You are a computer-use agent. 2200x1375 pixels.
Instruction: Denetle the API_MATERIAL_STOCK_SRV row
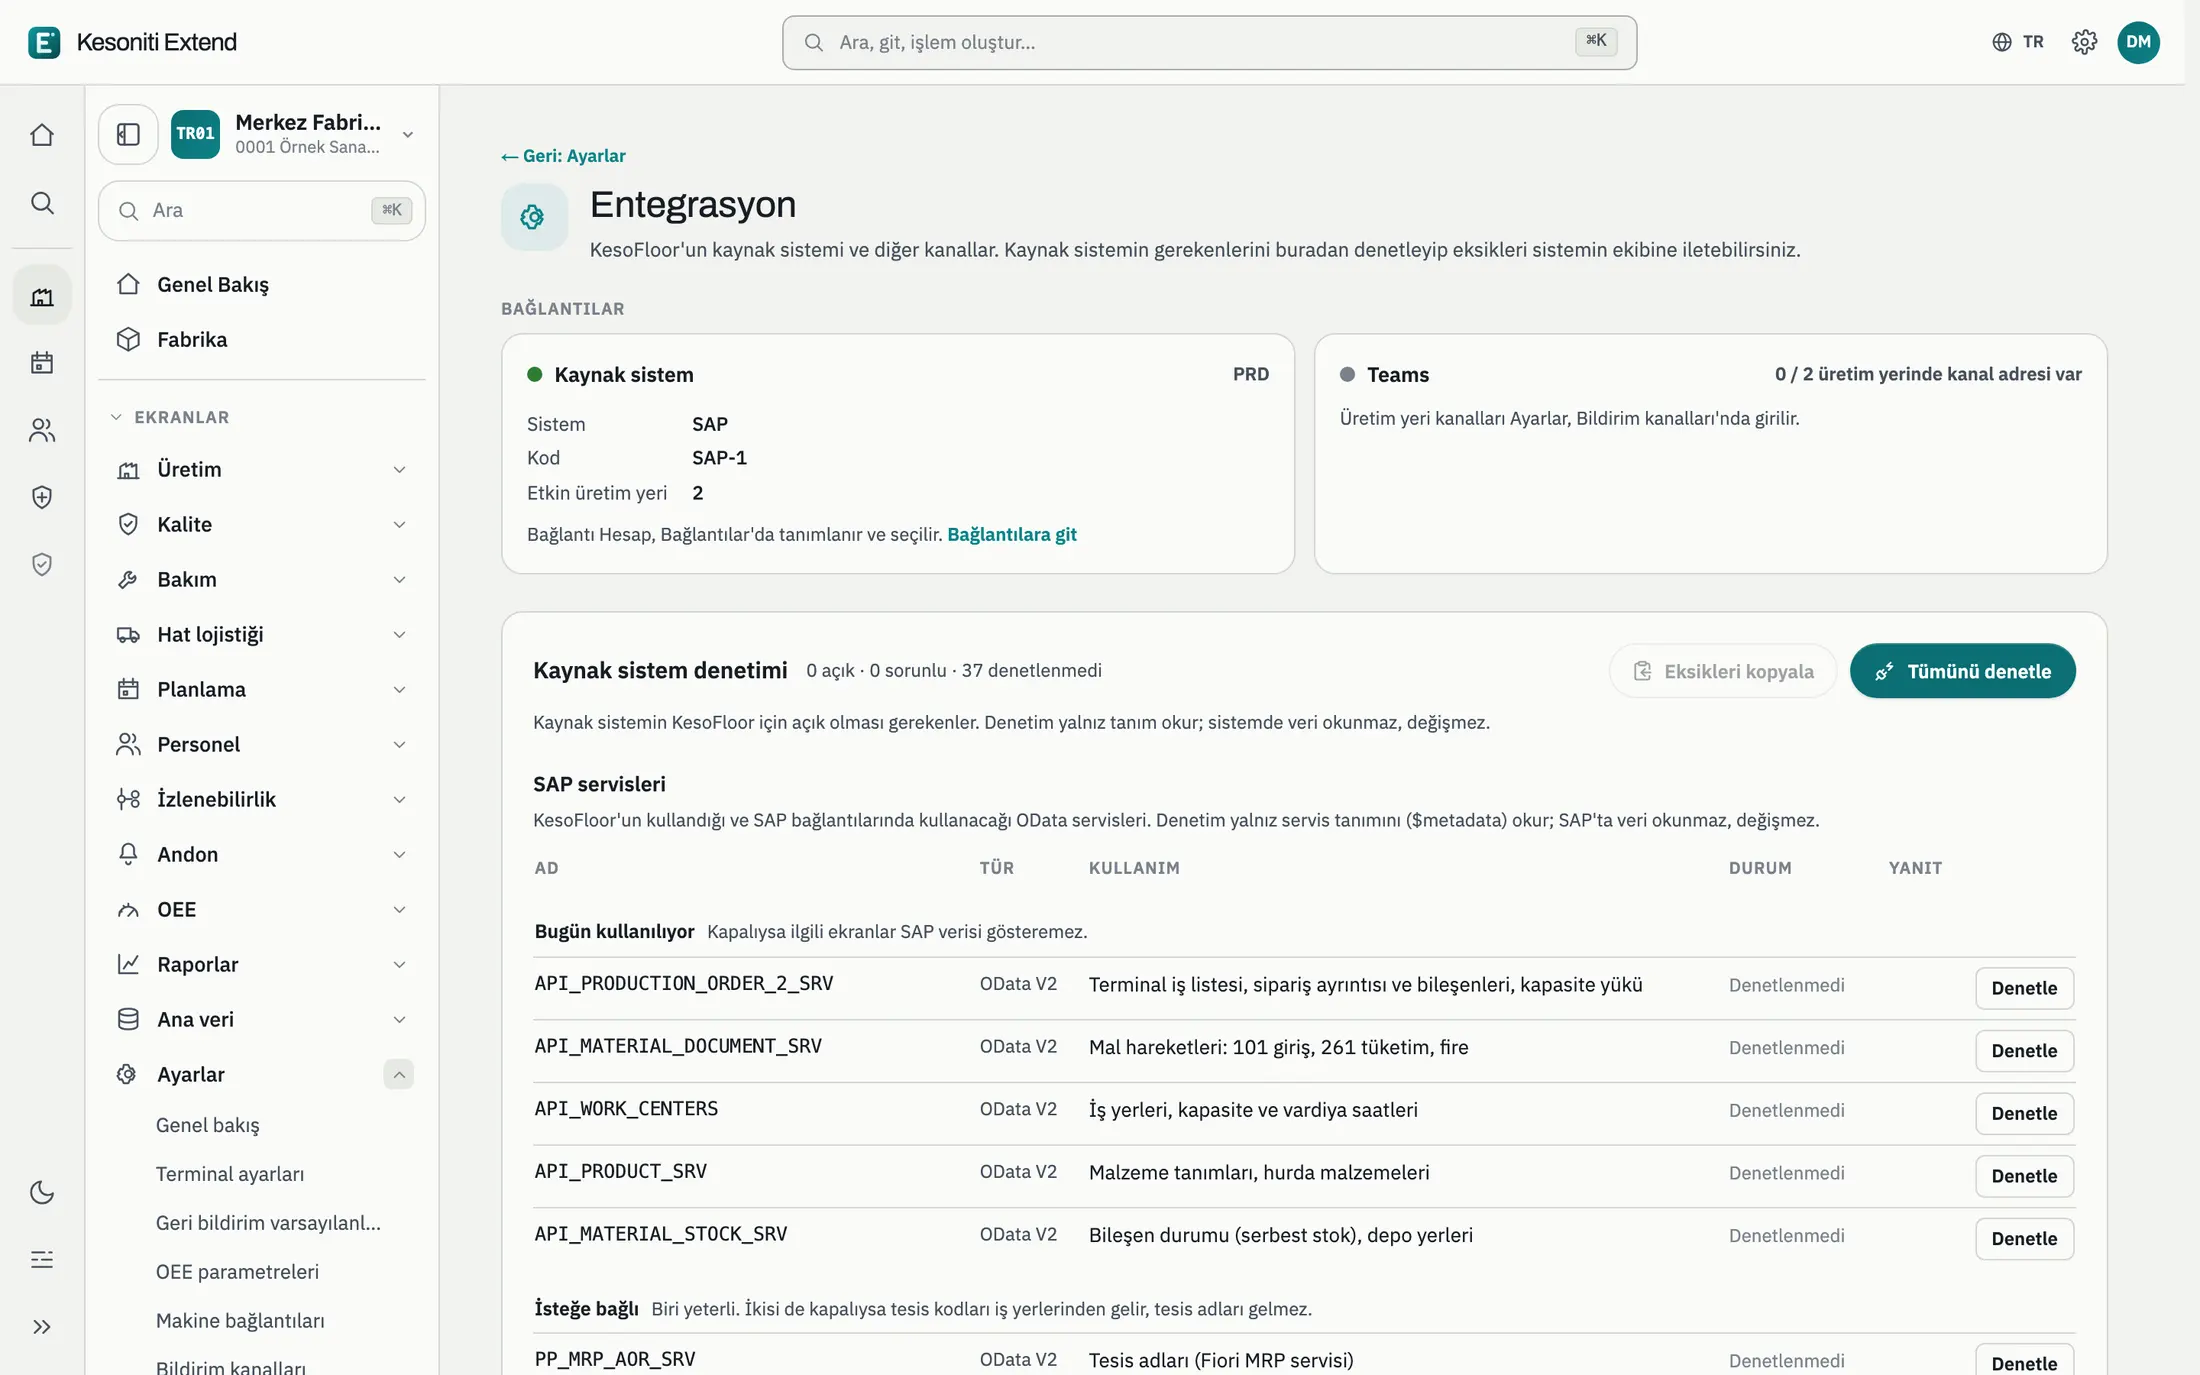pos(2024,1239)
